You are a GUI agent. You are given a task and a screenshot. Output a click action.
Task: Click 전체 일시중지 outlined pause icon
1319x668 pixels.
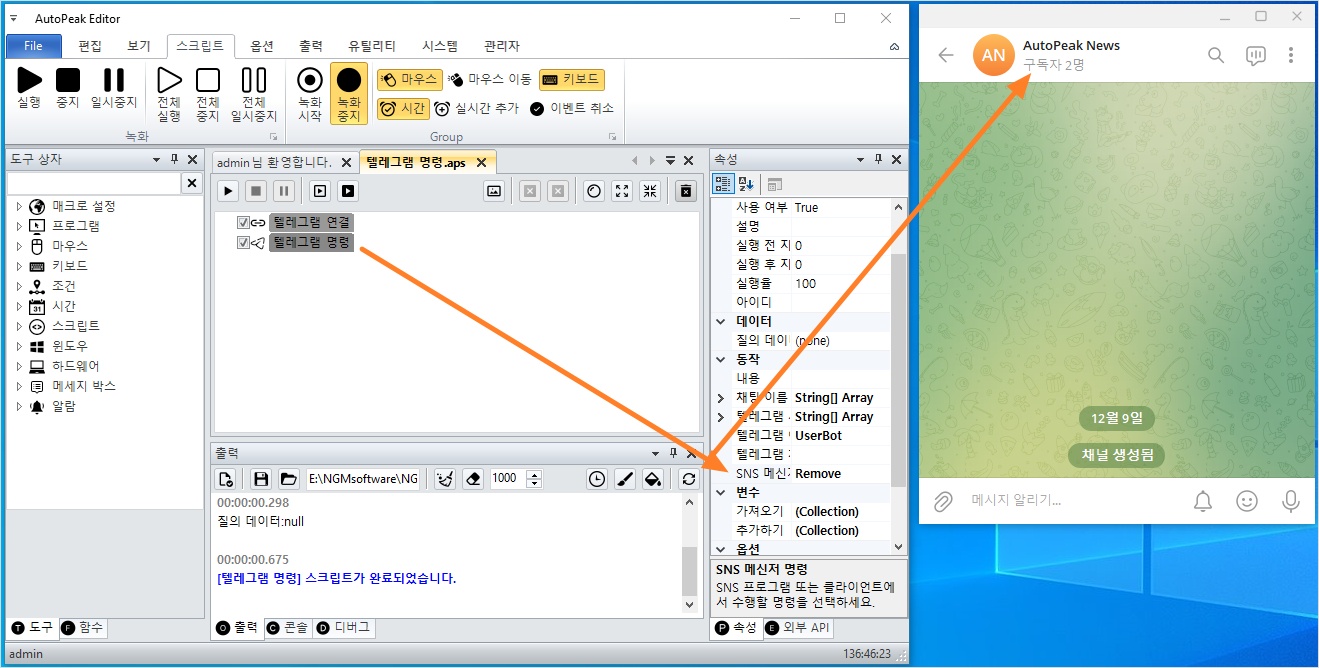(254, 80)
